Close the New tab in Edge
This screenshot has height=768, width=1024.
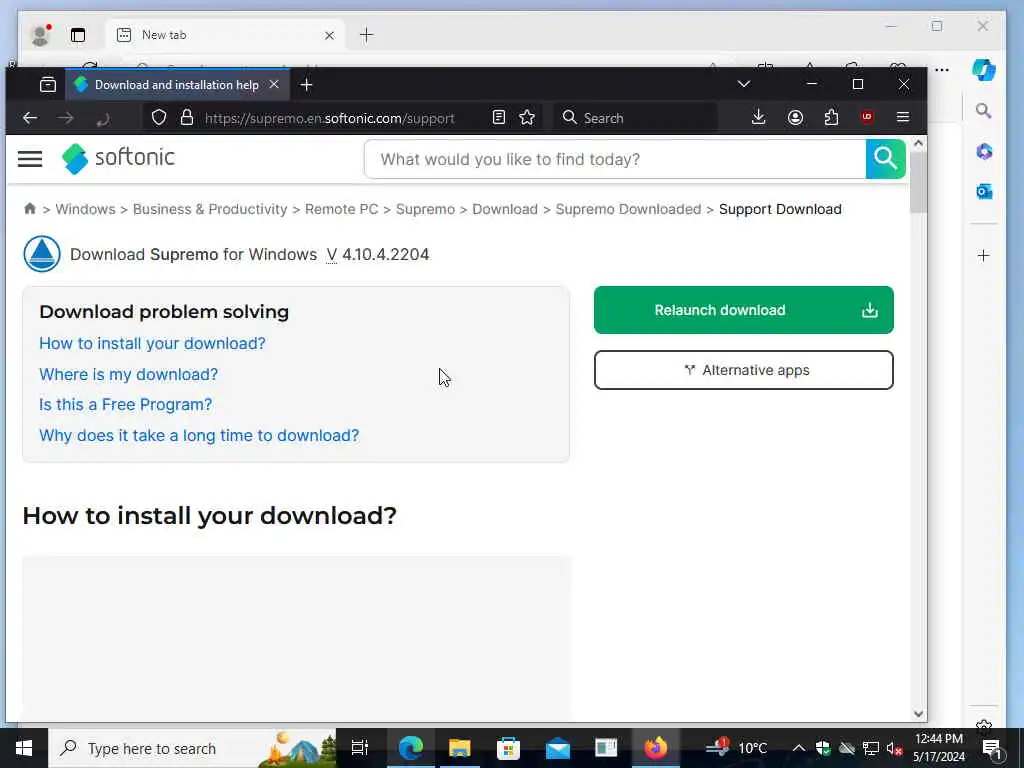(x=329, y=35)
